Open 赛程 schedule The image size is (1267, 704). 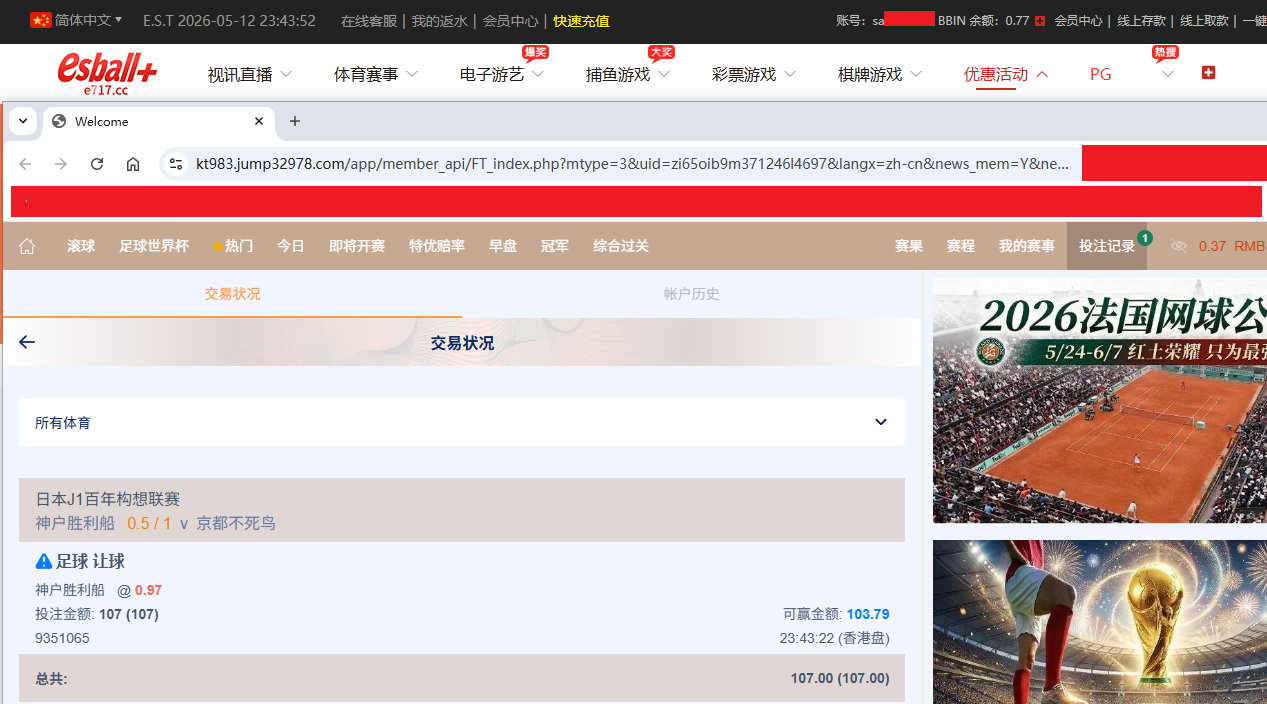[x=961, y=246]
